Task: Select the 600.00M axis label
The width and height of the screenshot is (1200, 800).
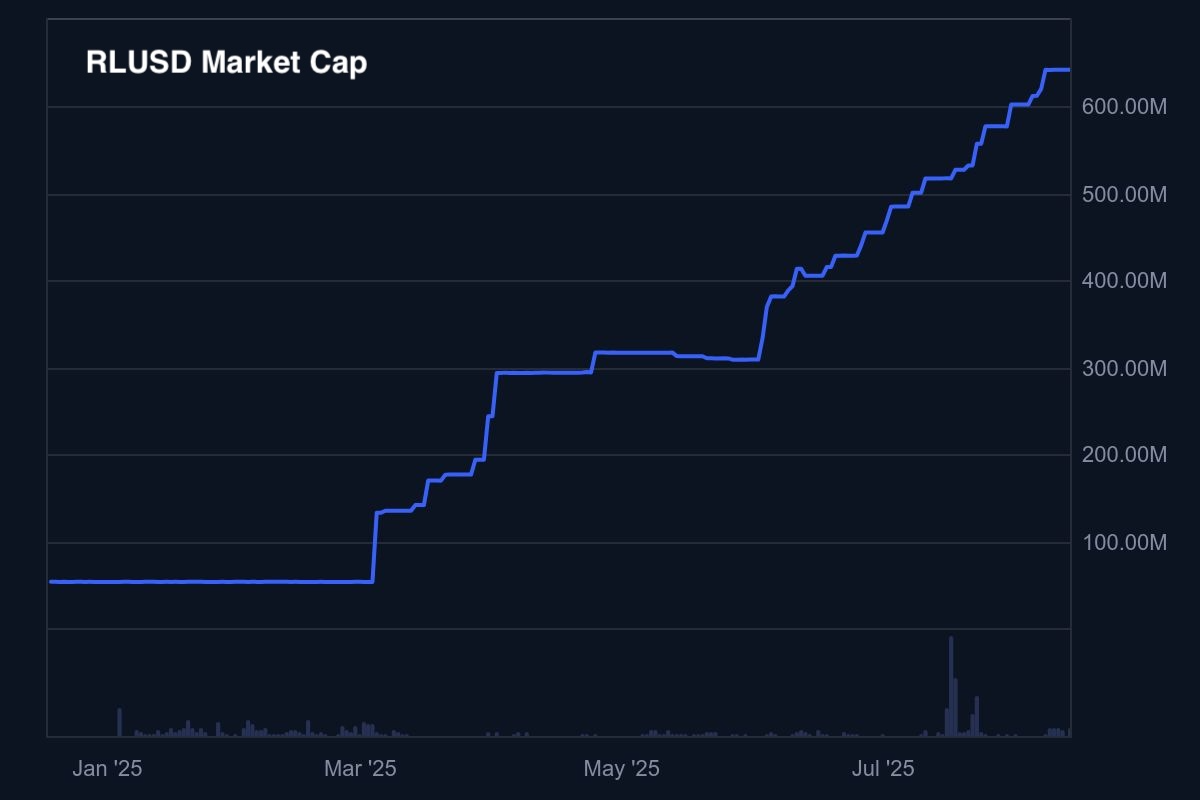Action: tap(1124, 107)
